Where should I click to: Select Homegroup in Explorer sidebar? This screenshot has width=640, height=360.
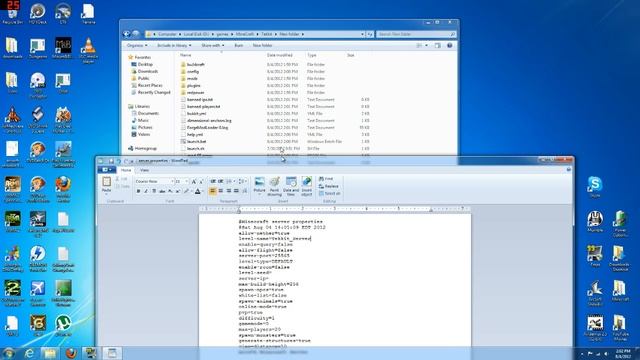tap(142, 149)
